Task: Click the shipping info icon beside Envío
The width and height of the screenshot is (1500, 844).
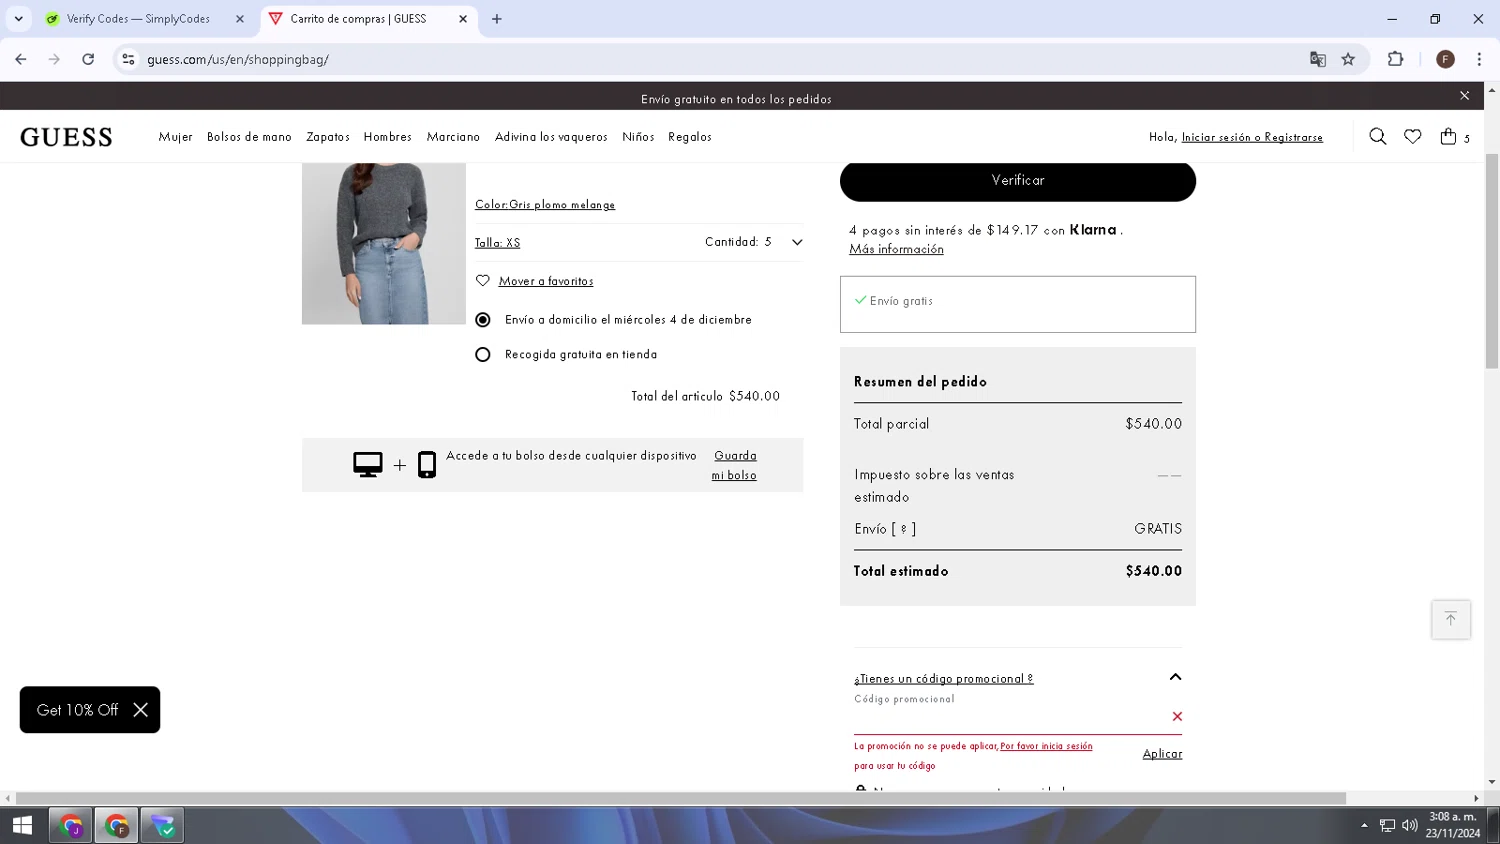Action: 903,529
